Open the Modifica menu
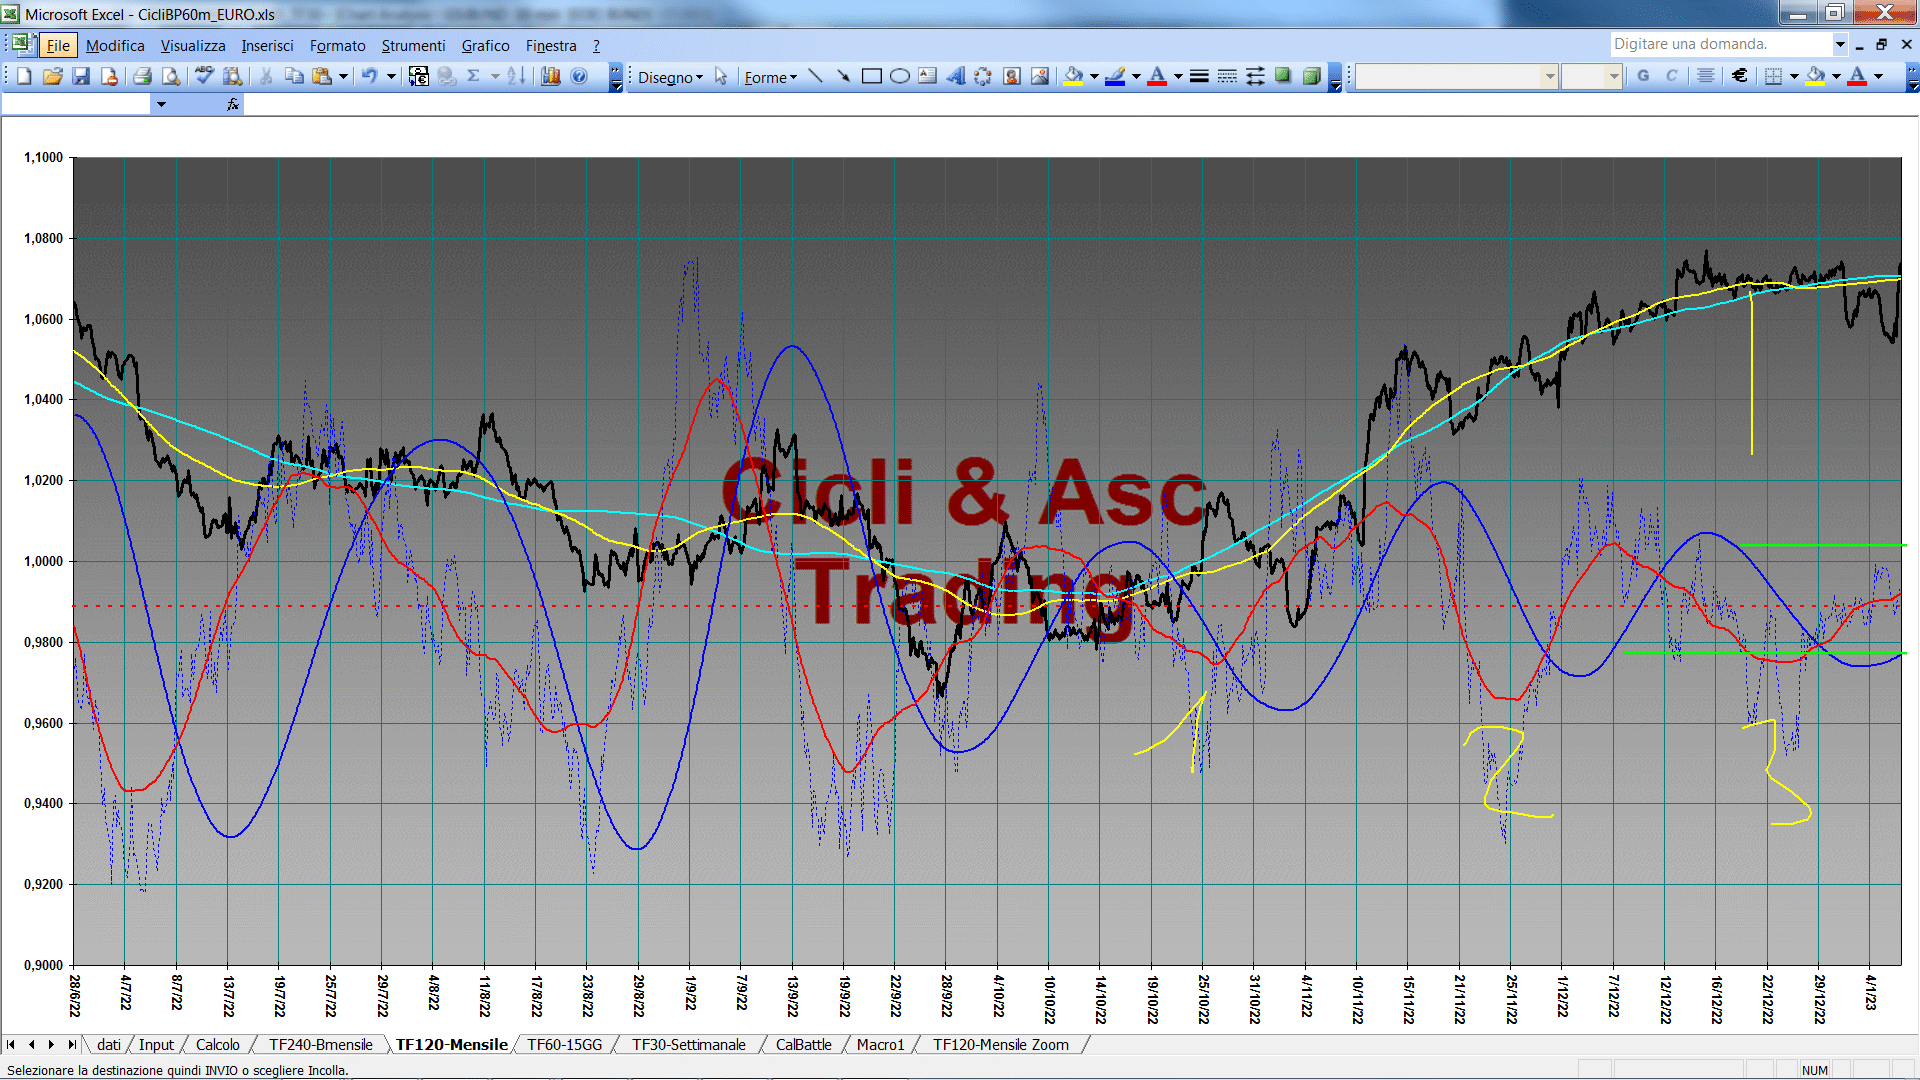This screenshot has height=1080, width=1920. coord(115,45)
